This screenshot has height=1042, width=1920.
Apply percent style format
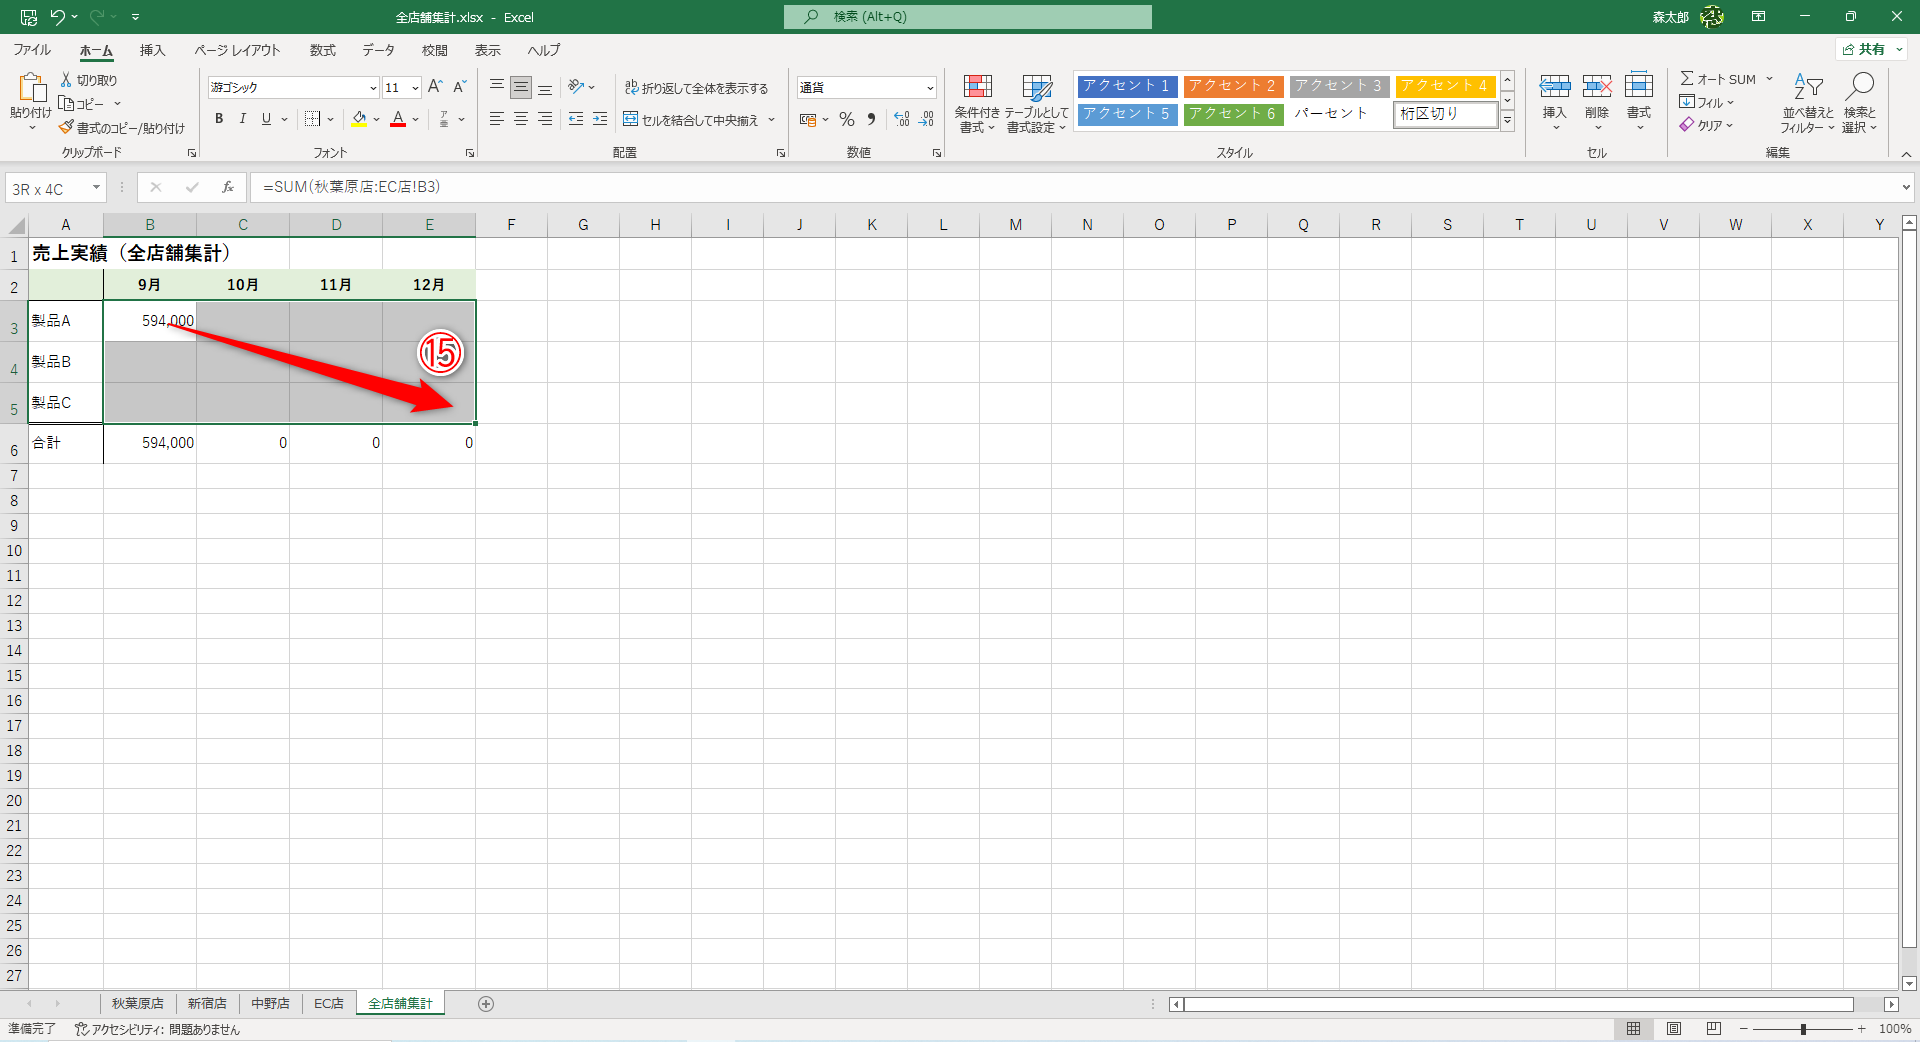pyautogui.click(x=847, y=119)
